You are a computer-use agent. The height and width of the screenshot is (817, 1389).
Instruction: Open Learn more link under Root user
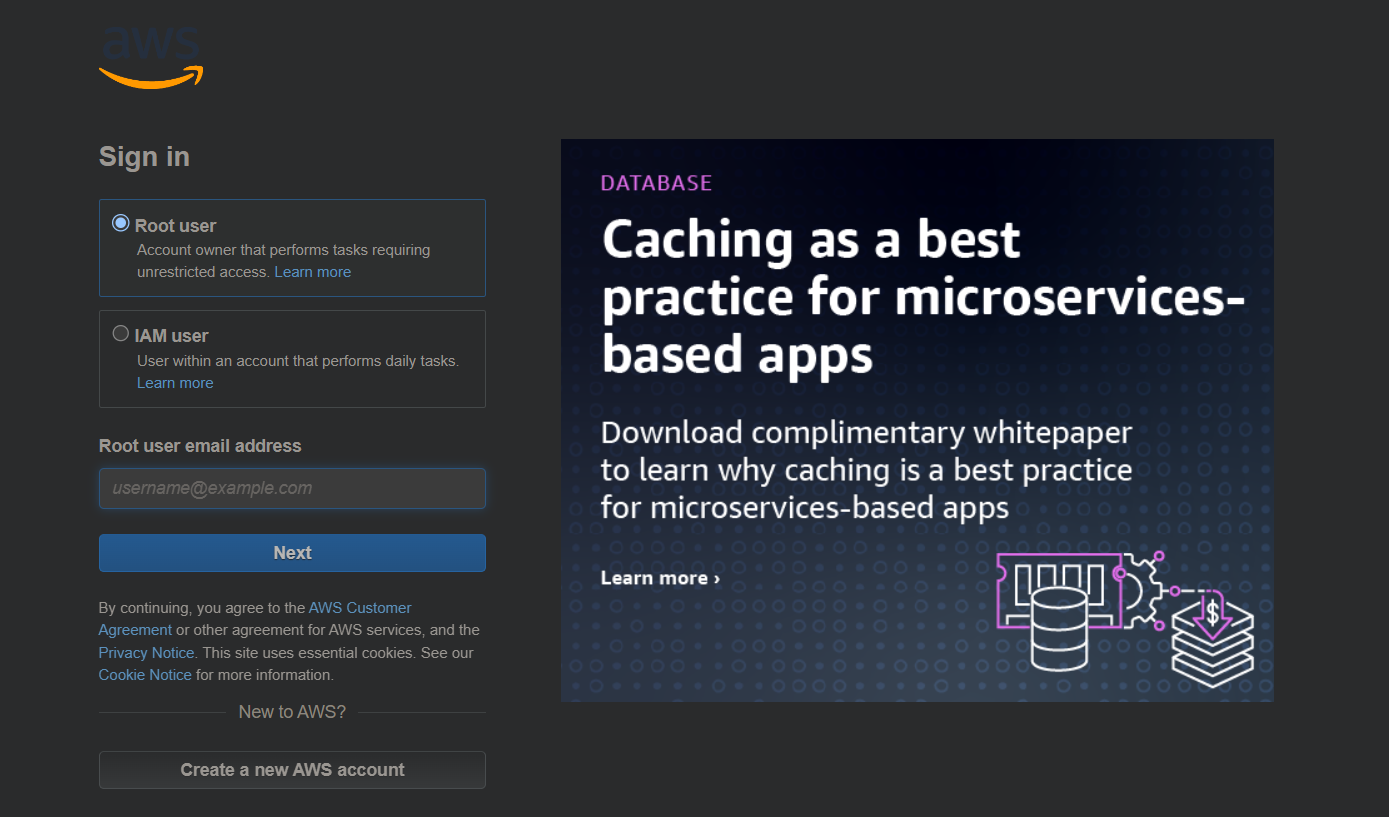click(x=313, y=272)
